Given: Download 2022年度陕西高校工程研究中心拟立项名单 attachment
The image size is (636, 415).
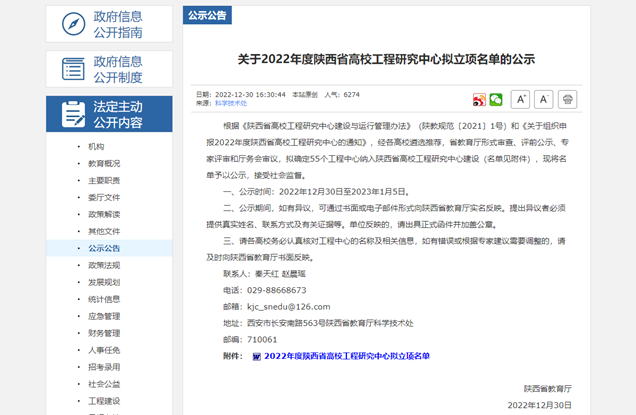Looking at the screenshot, I should click(346, 356).
